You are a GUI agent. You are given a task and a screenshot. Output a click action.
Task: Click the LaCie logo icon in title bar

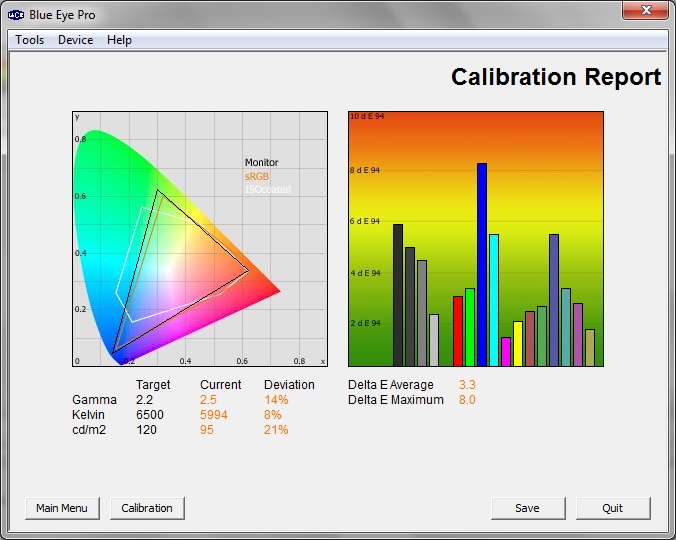point(16,15)
